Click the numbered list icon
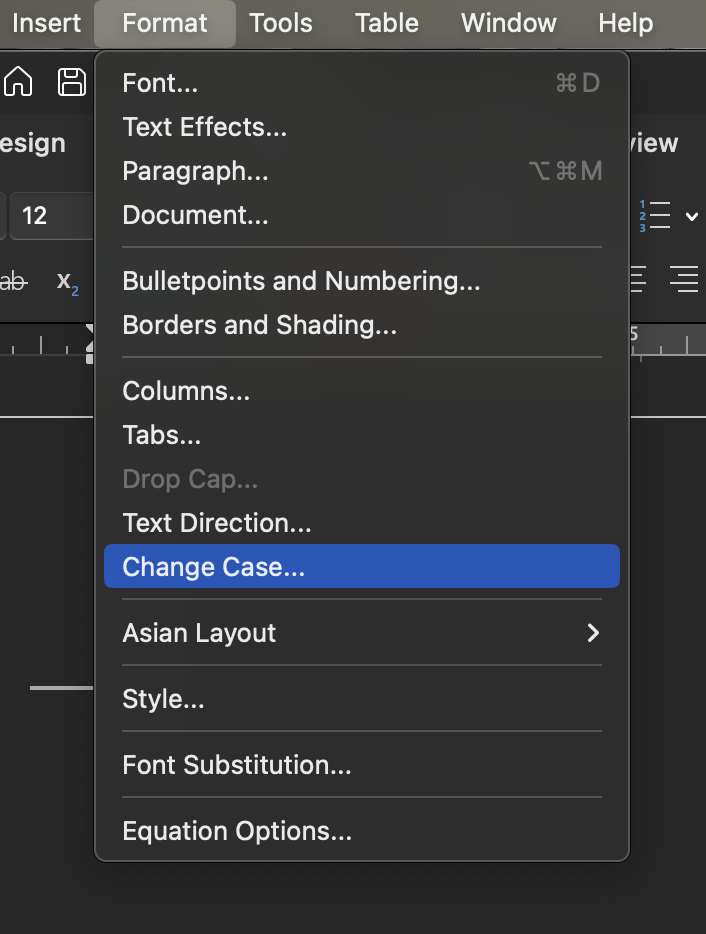706x934 pixels. click(x=655, y=215)
